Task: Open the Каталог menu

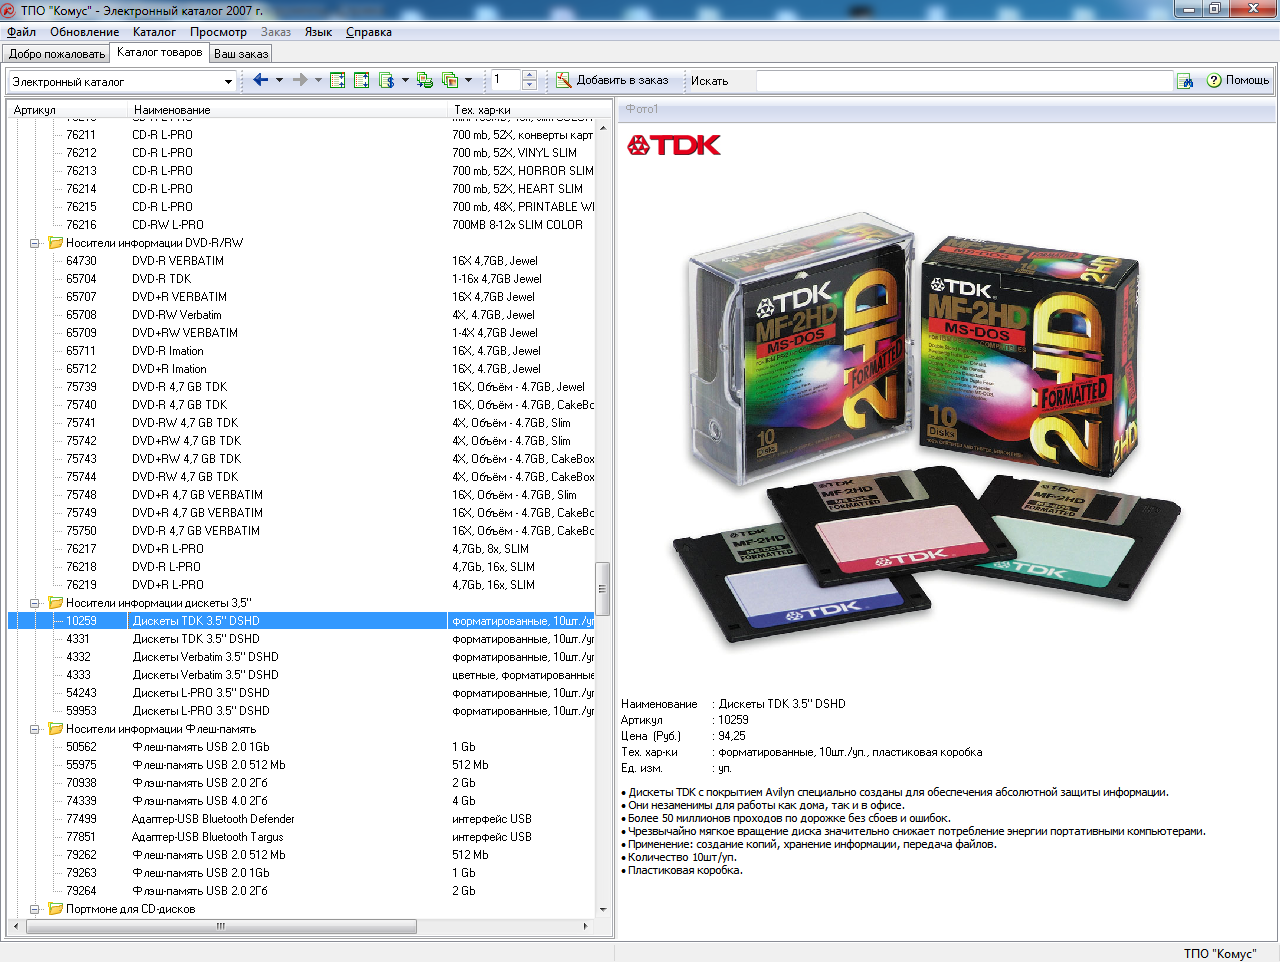Action: (x=154, y=32)
